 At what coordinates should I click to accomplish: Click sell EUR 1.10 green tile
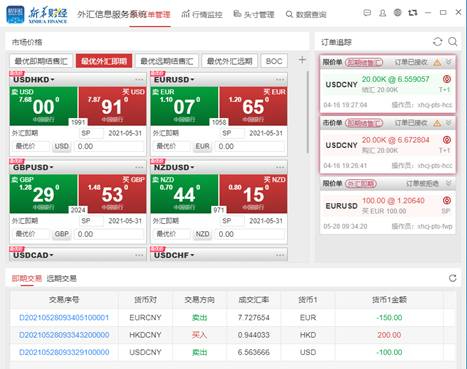184,106
